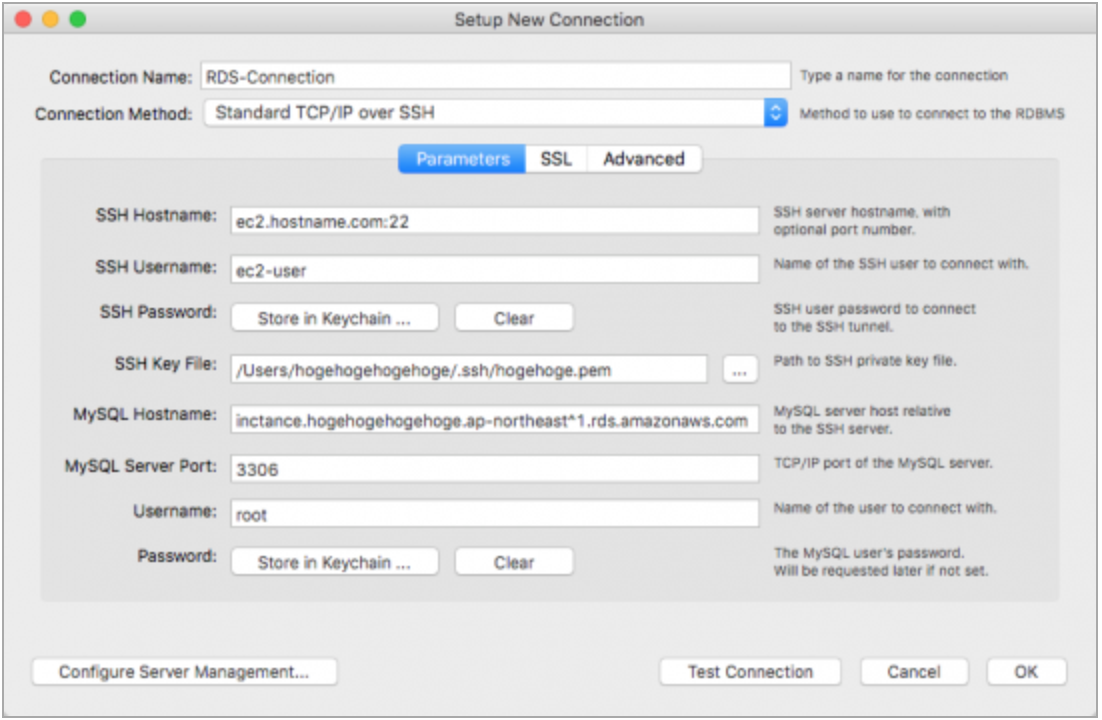Click the Test Connection button
Image resolution: width=1102 pixels, height=720 pixels.
pyautogui.click(x=750, y=672)
